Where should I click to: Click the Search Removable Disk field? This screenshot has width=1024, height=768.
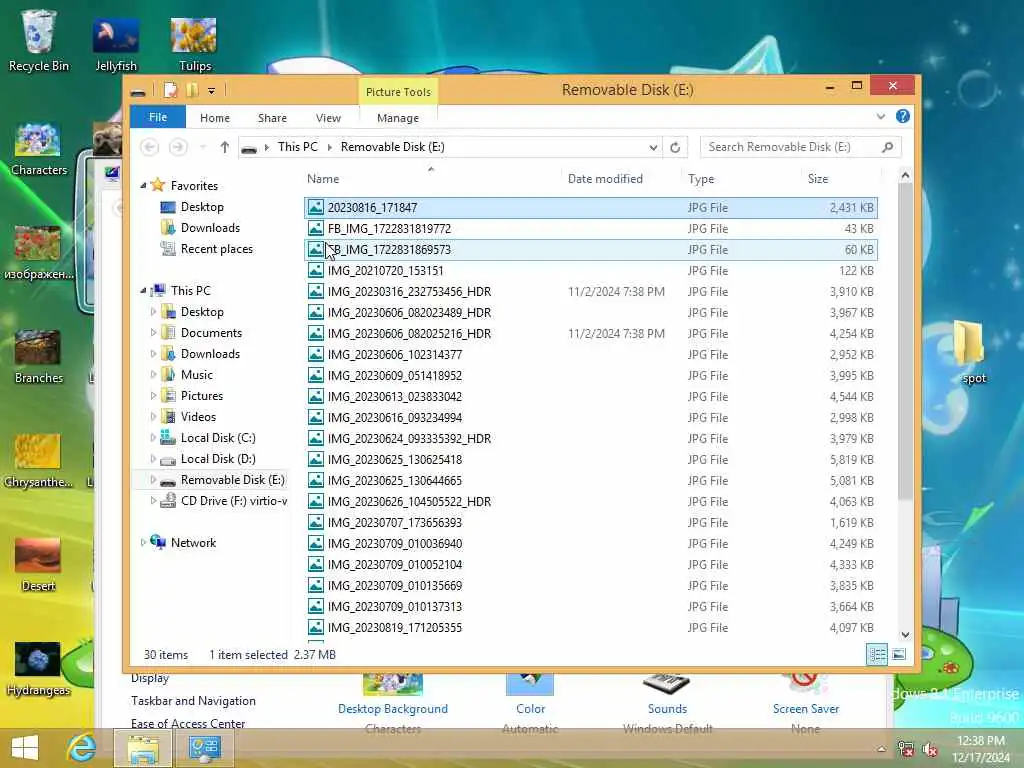coord(790,147)
